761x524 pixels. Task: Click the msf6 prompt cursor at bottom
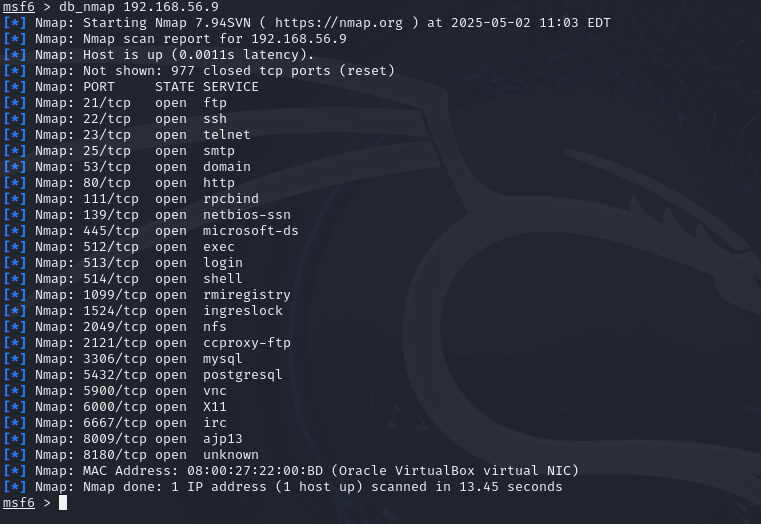click(62, 503)
